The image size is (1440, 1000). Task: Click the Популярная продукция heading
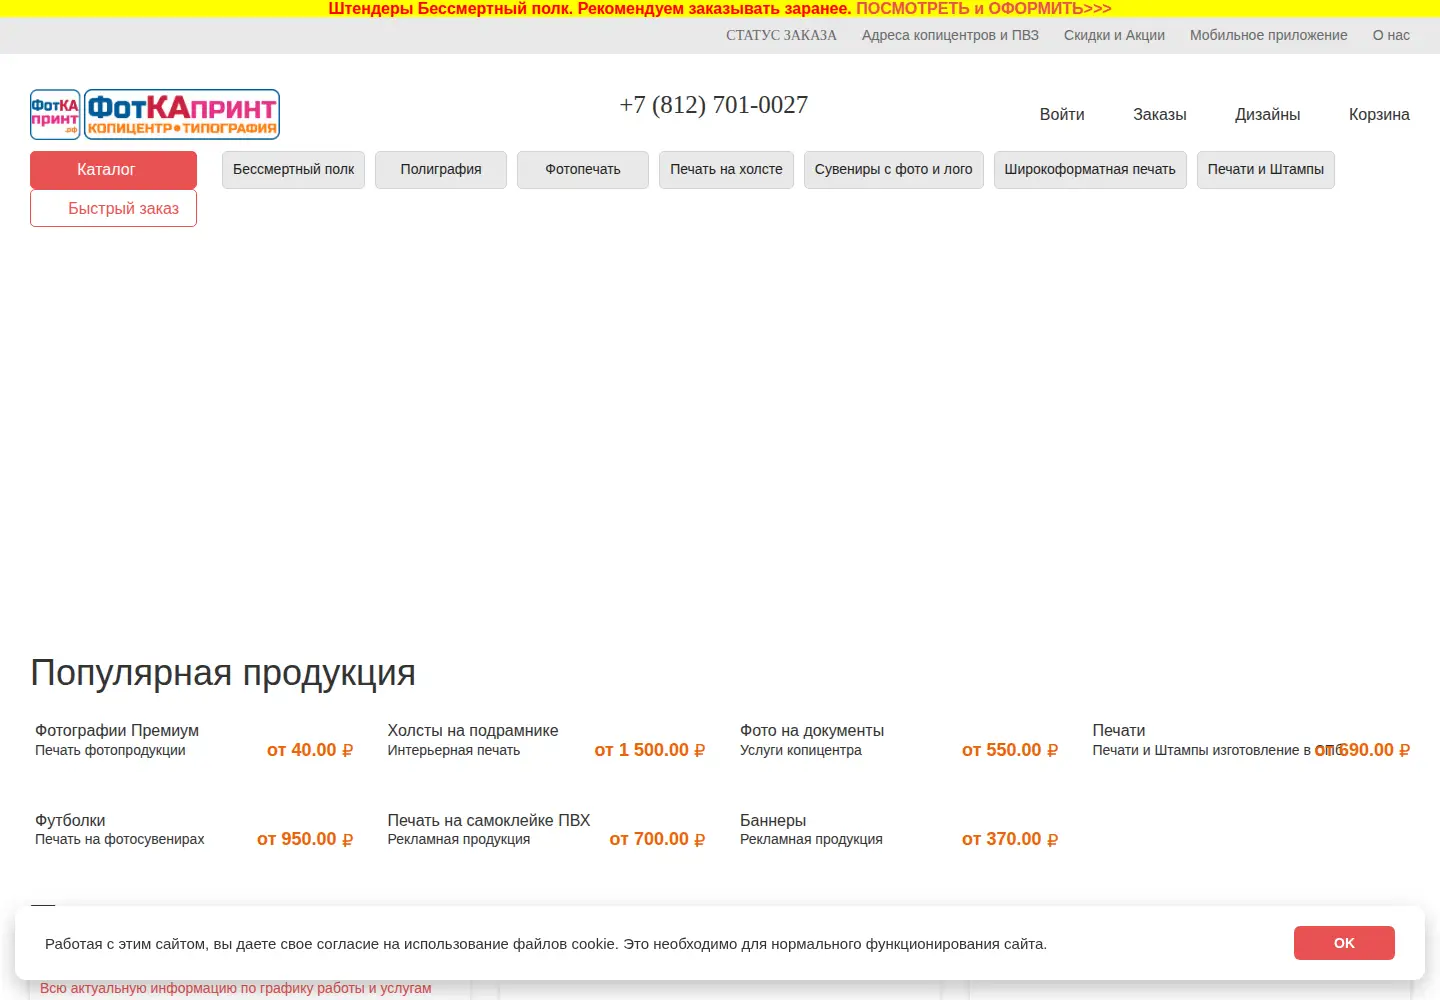tap(223, 673)
